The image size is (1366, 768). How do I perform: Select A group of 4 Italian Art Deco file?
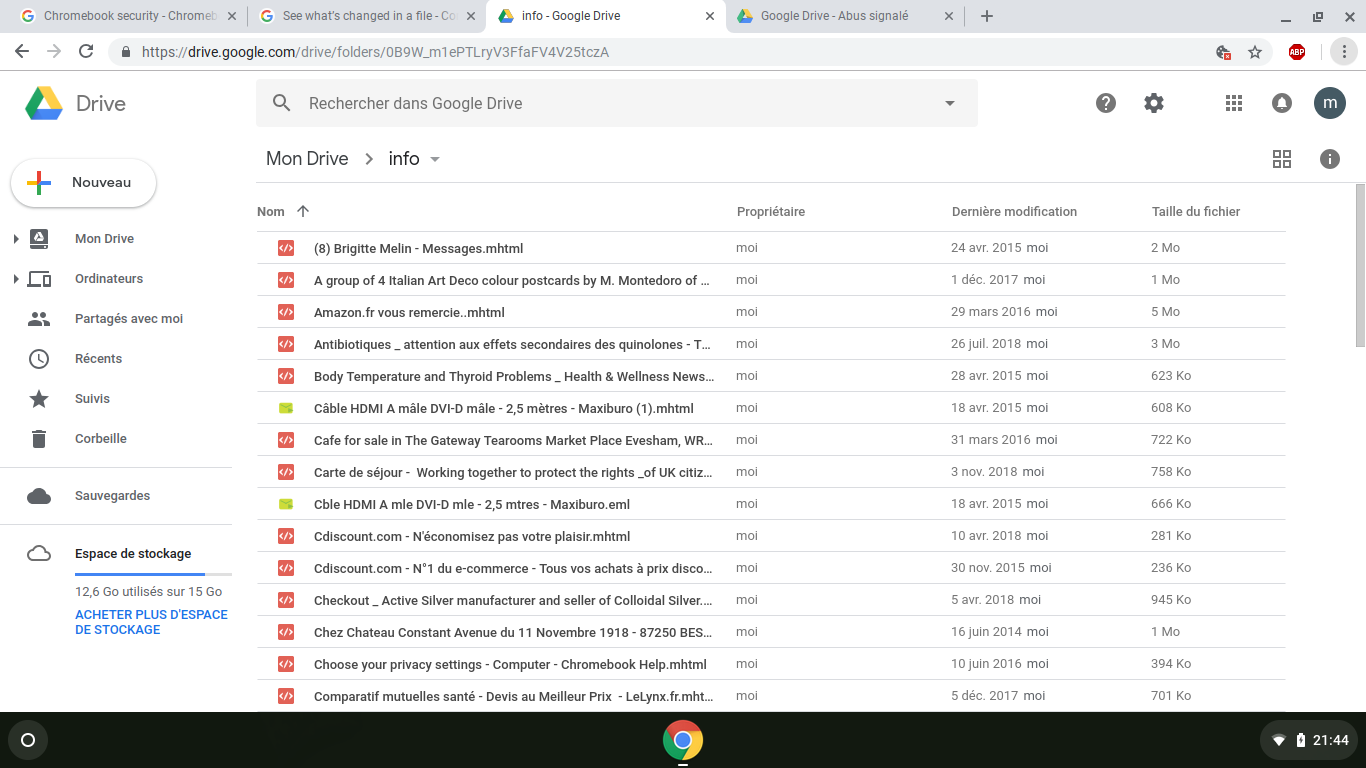tap(770, 280)
